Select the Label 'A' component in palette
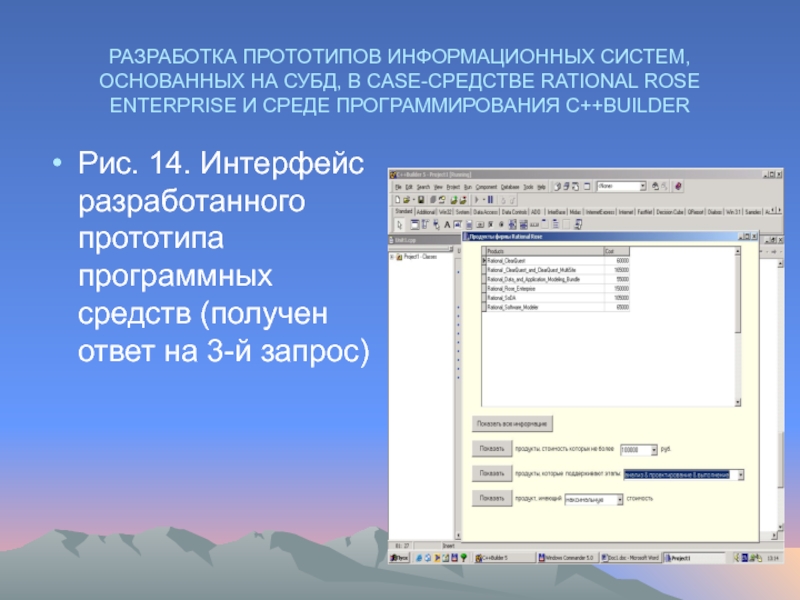 coord(447,224)
